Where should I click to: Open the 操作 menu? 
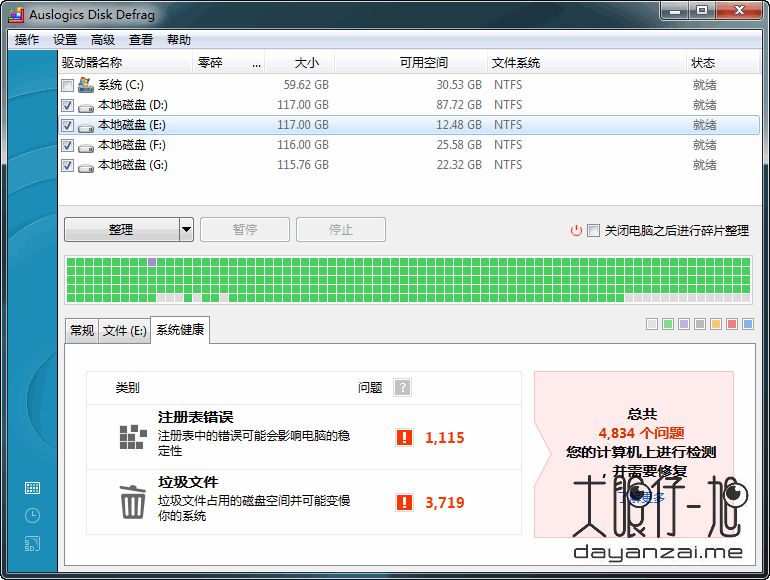click(x=27, y=40)
